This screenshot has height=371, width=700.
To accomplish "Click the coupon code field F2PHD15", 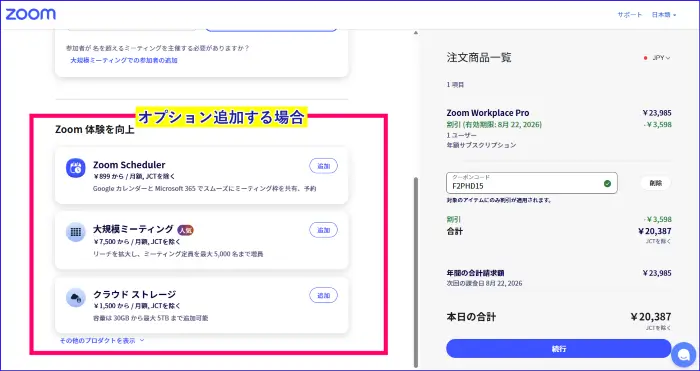I will 532,183.
